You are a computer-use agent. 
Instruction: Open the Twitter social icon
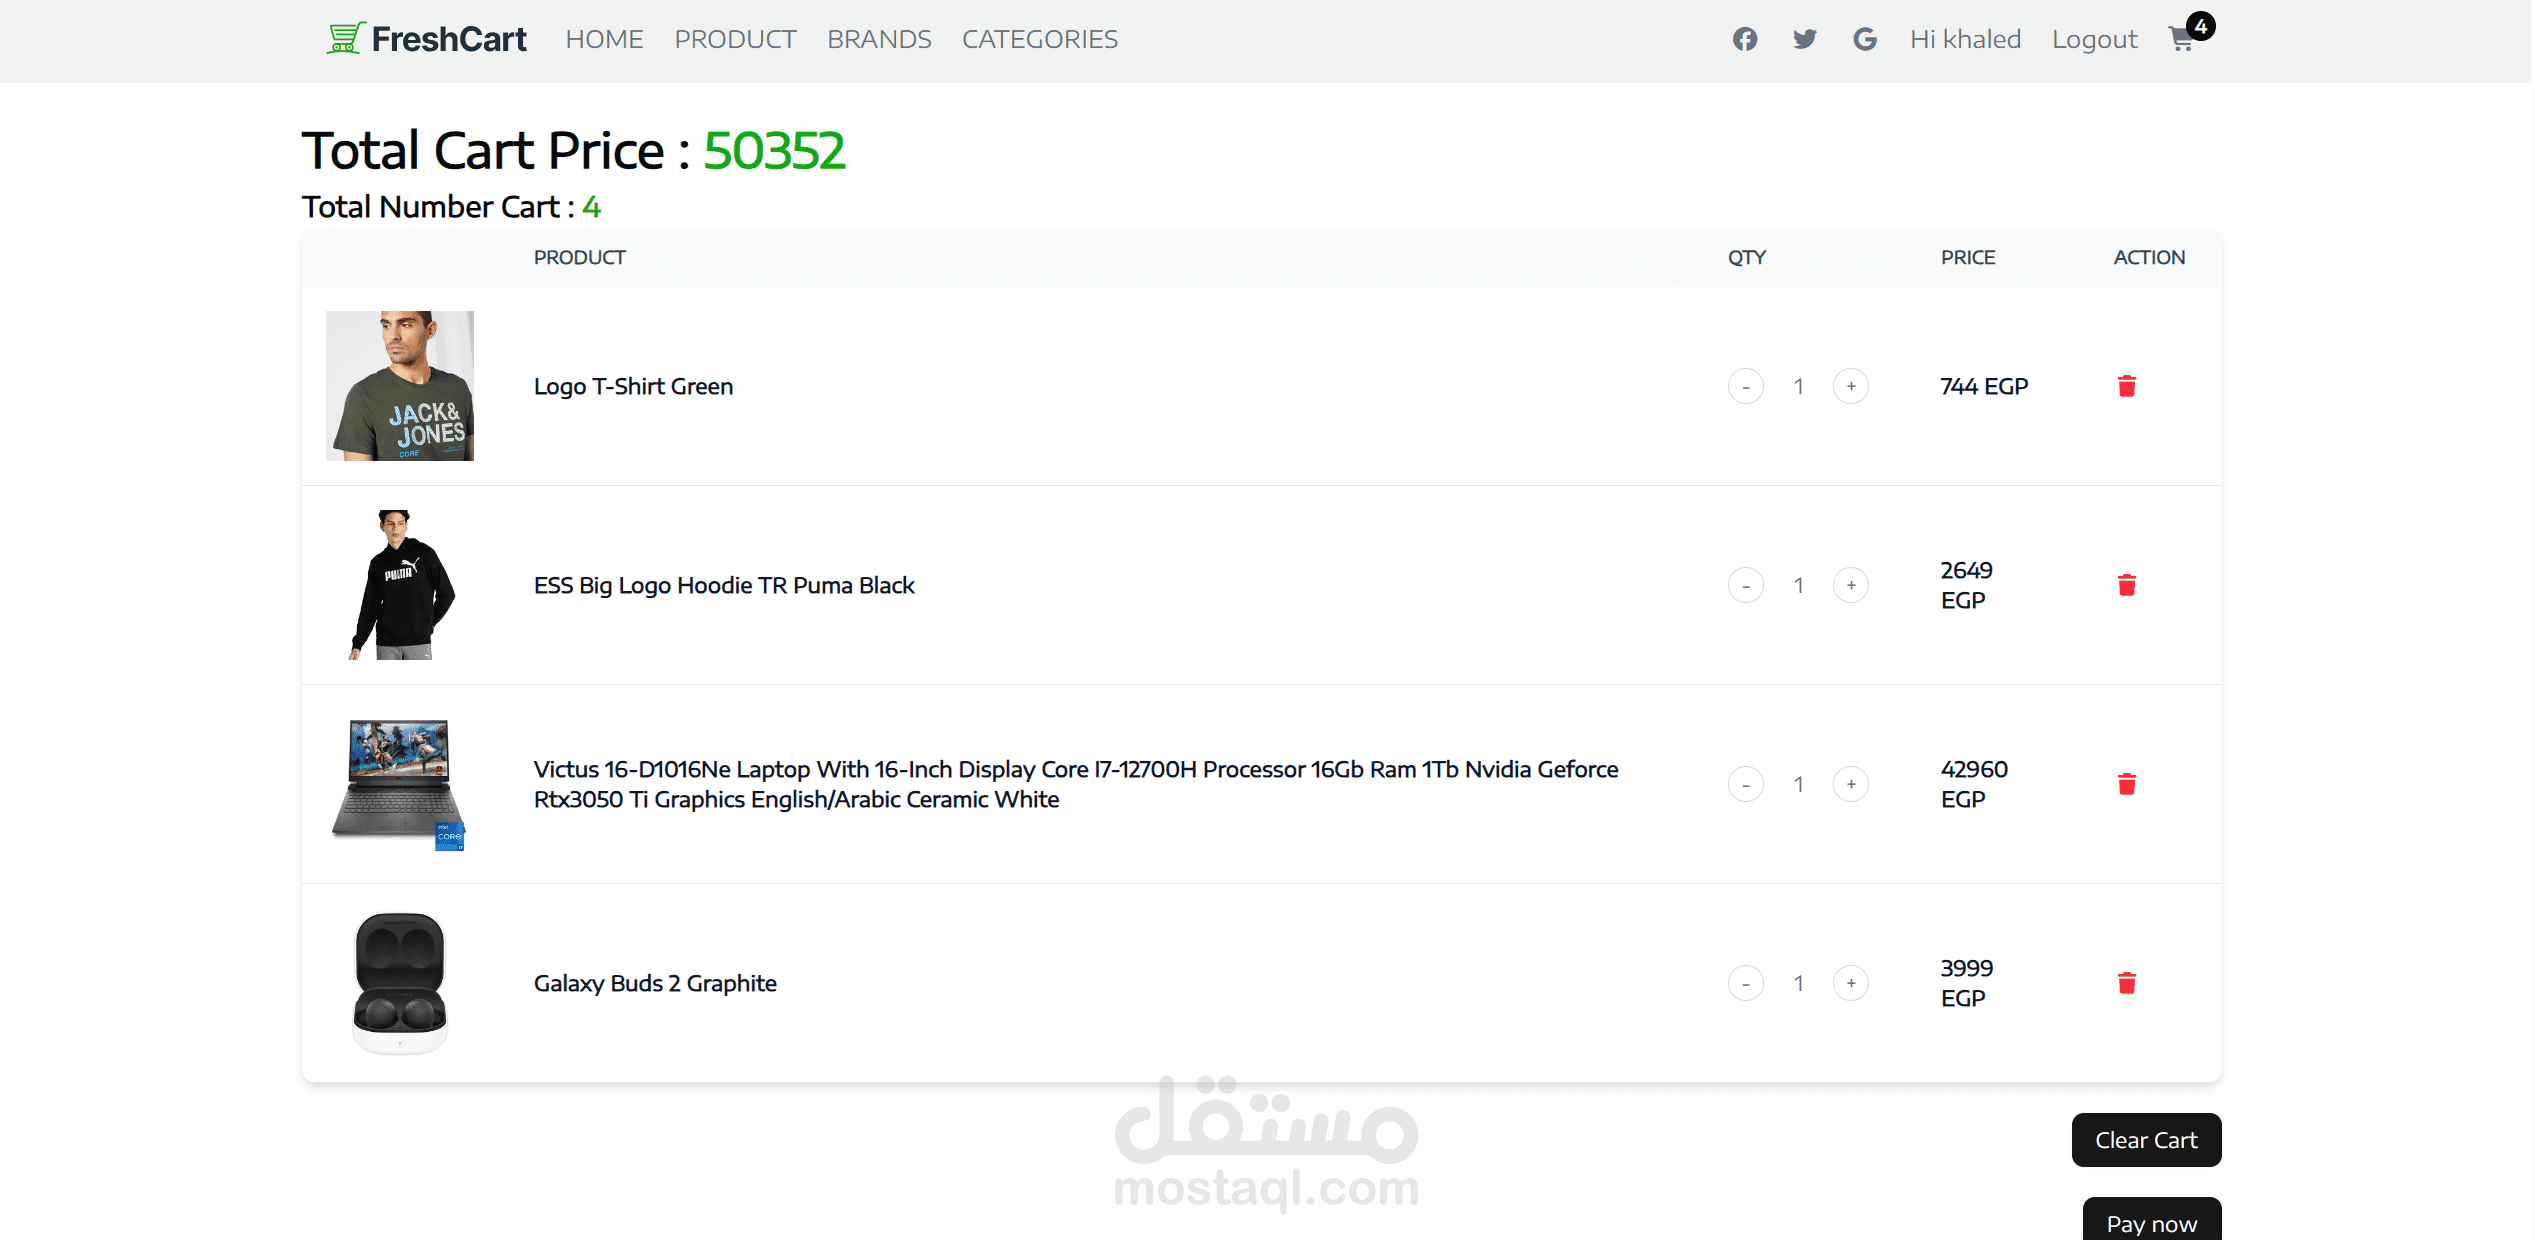1805,39
